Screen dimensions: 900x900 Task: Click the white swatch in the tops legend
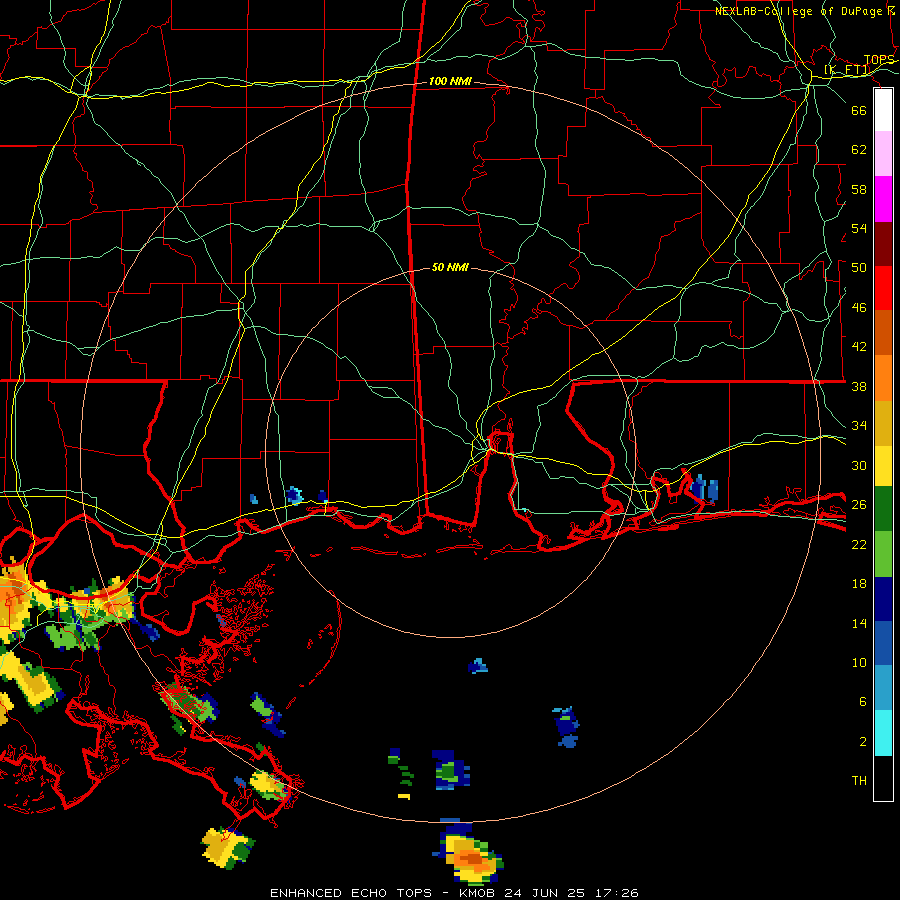(883, 110)
